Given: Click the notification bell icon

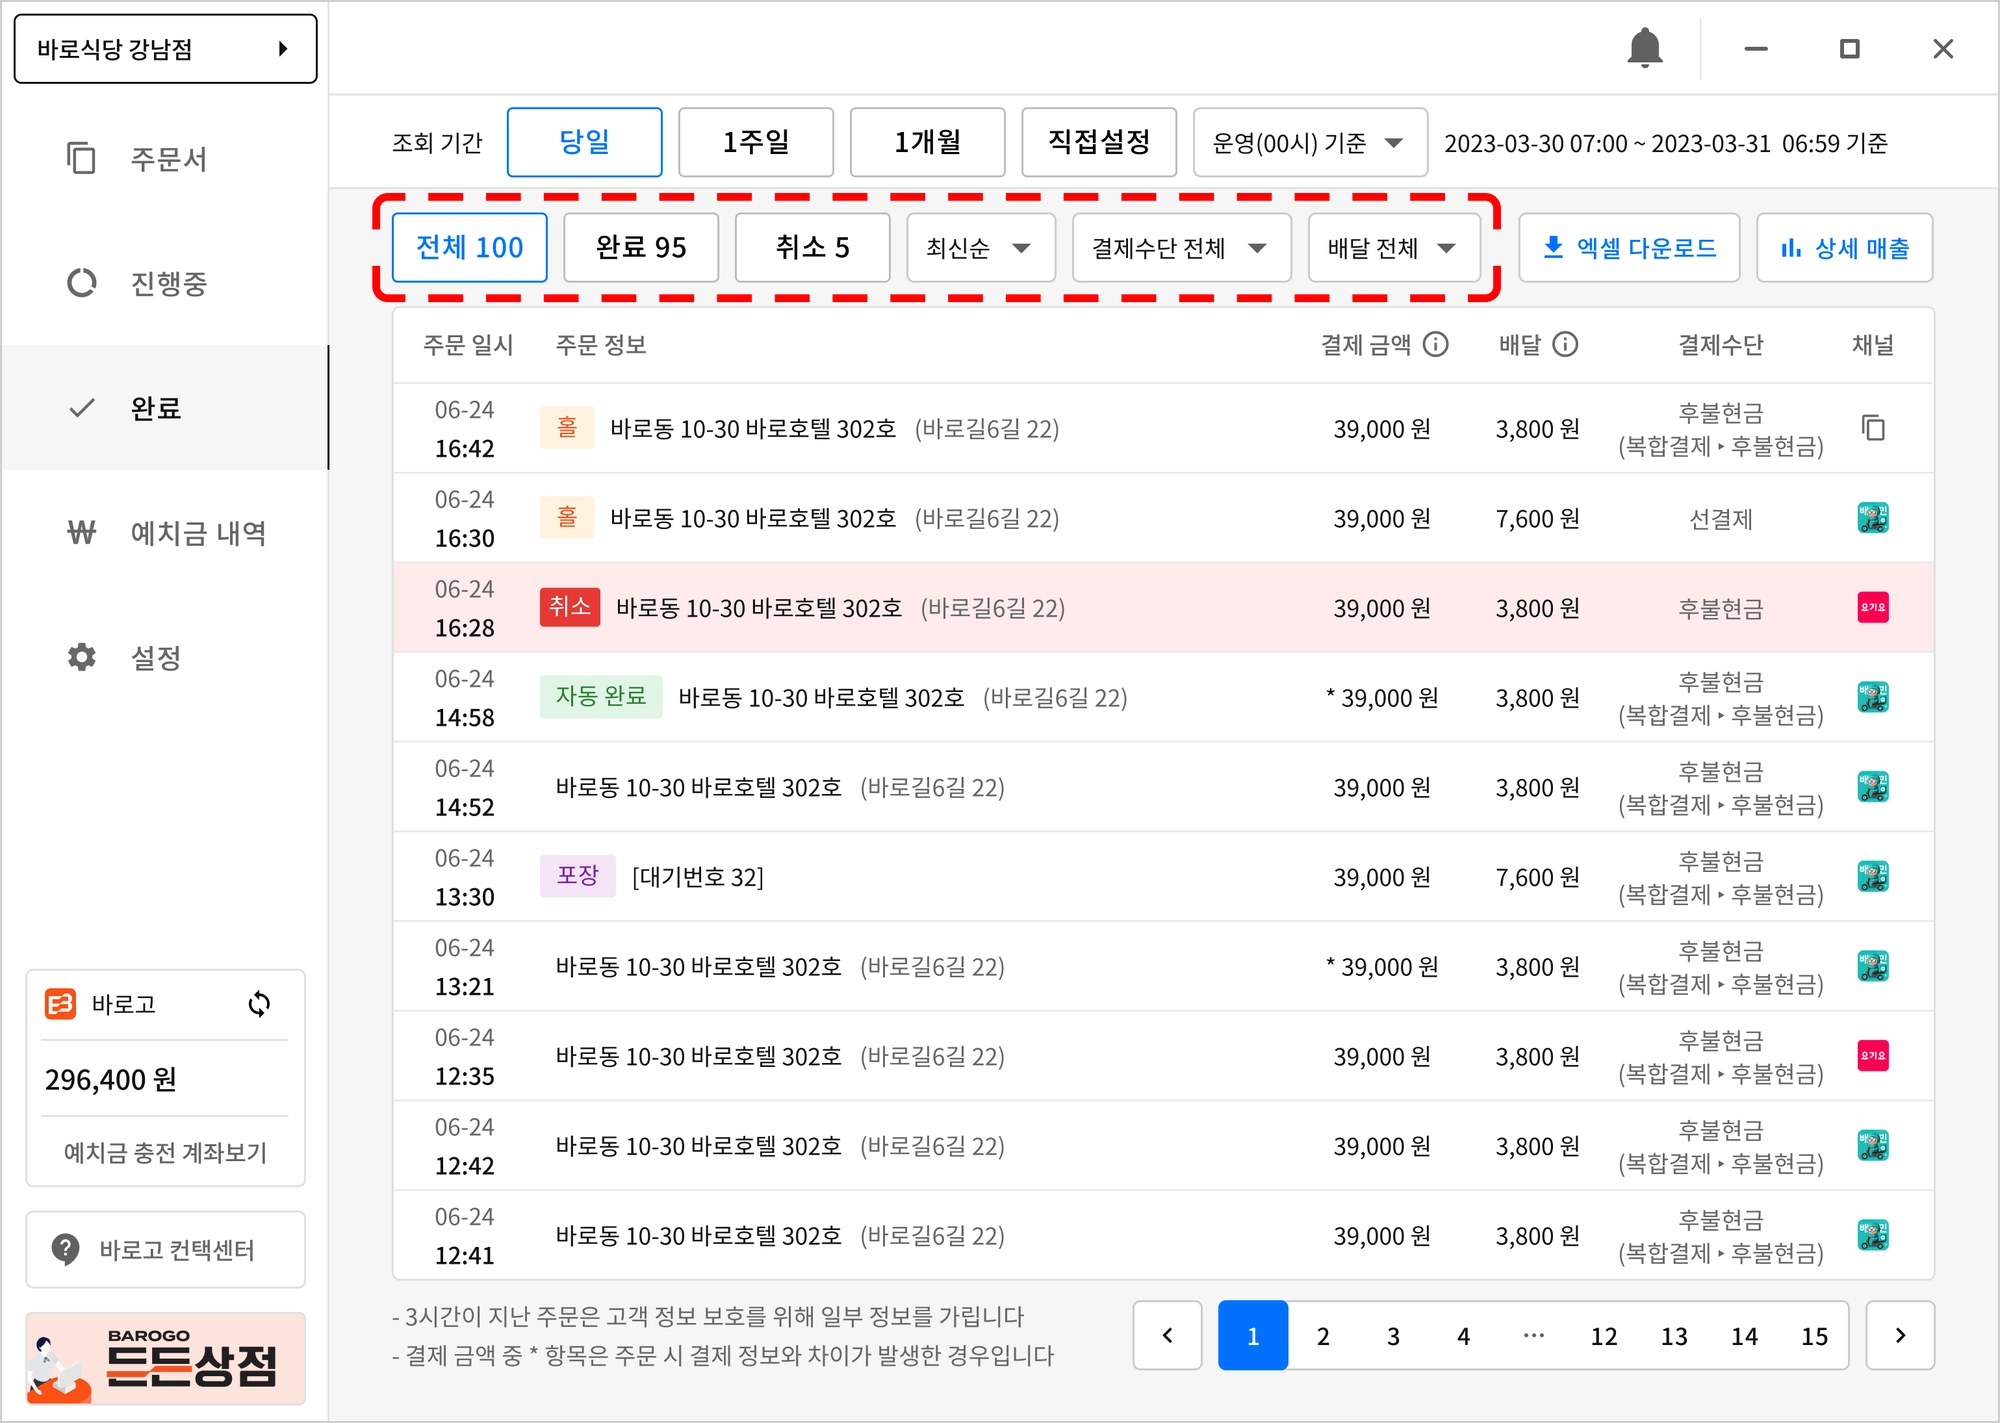Looking at the screenshot, I should click(1644, 48).
